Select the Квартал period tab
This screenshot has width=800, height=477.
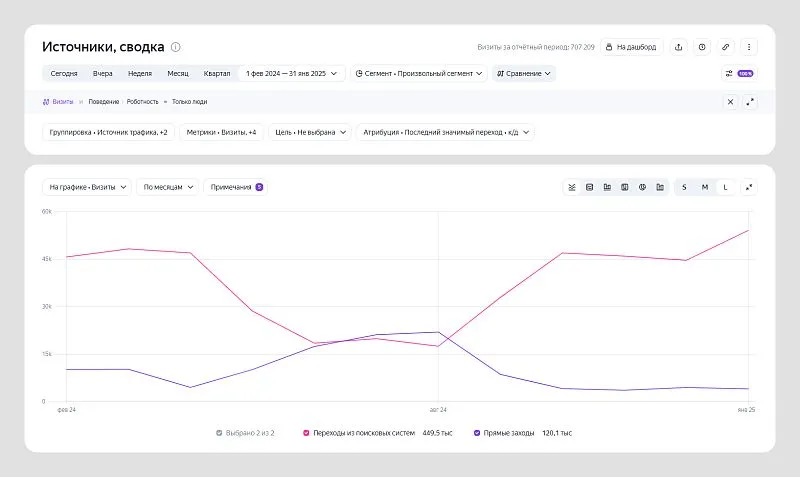click(217, 73)
